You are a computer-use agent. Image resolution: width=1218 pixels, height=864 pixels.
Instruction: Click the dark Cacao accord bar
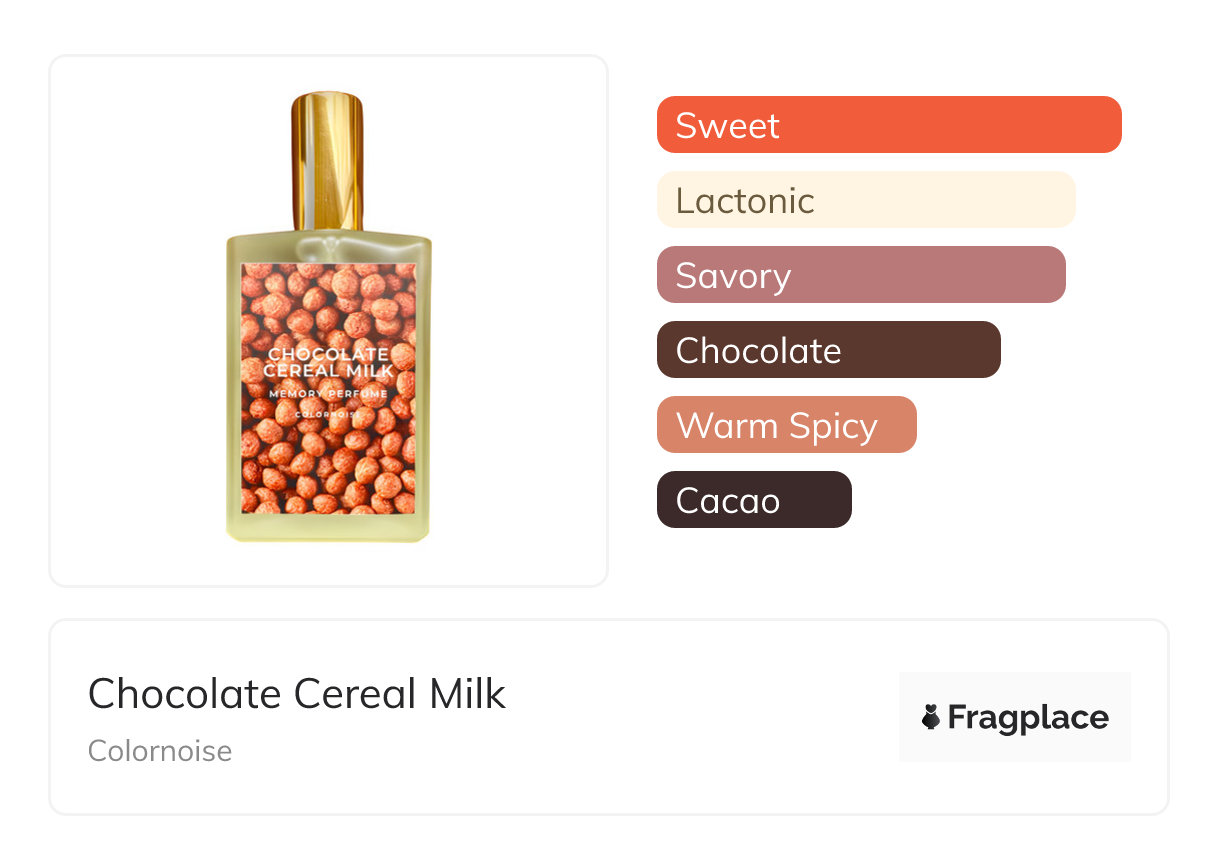tap(753, 500)
